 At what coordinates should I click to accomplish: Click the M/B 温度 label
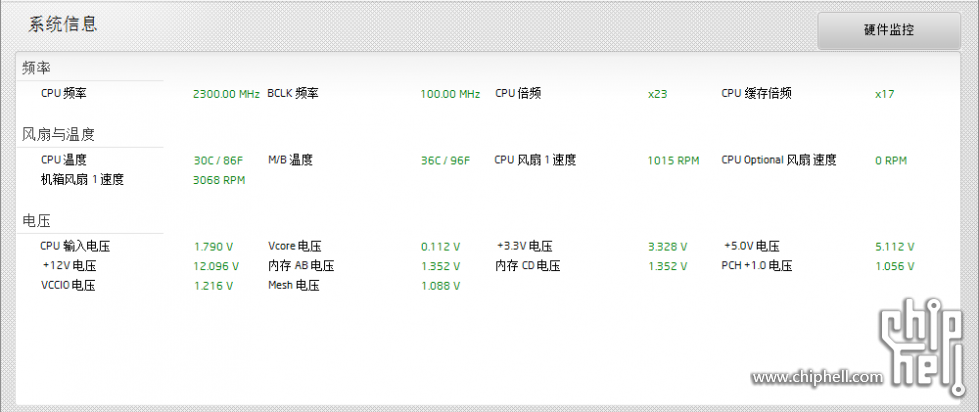[290, 160]
